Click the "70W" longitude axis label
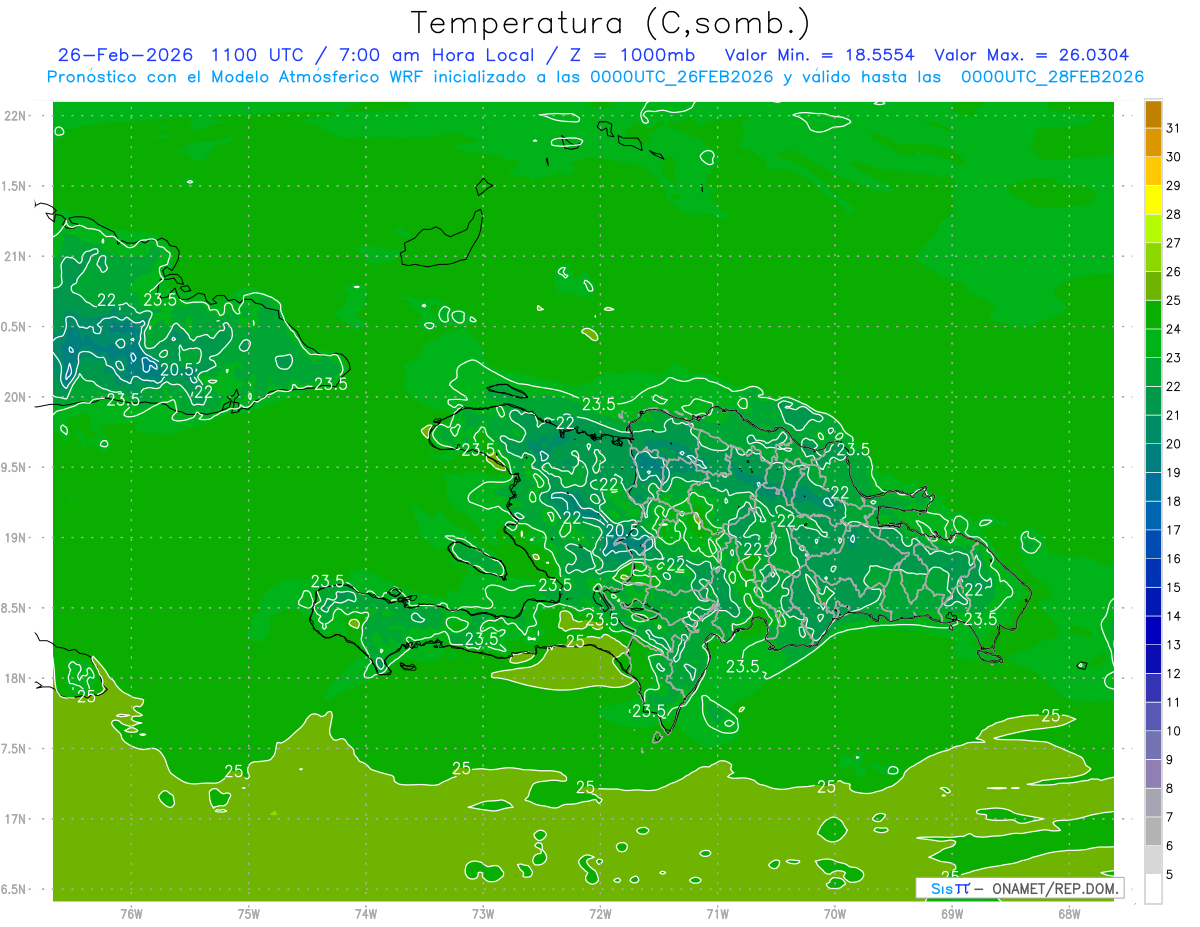This screenshot has height=927, width=1200. click(835, 913)
